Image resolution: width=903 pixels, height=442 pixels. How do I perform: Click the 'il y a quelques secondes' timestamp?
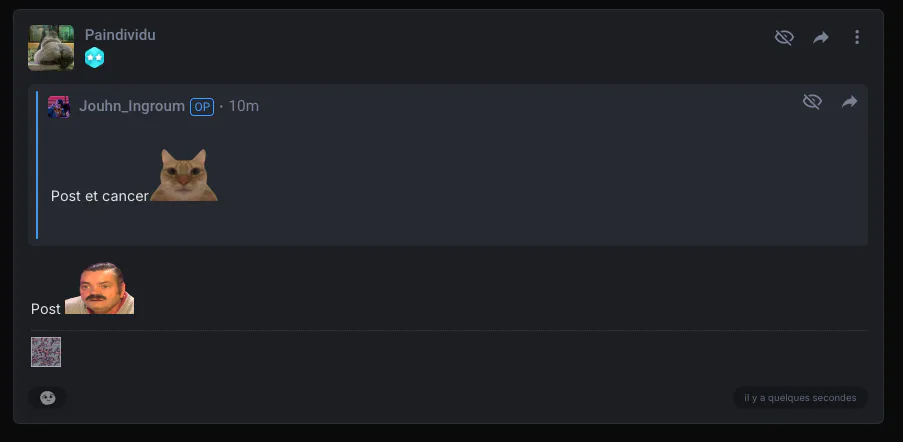[800, 398]
